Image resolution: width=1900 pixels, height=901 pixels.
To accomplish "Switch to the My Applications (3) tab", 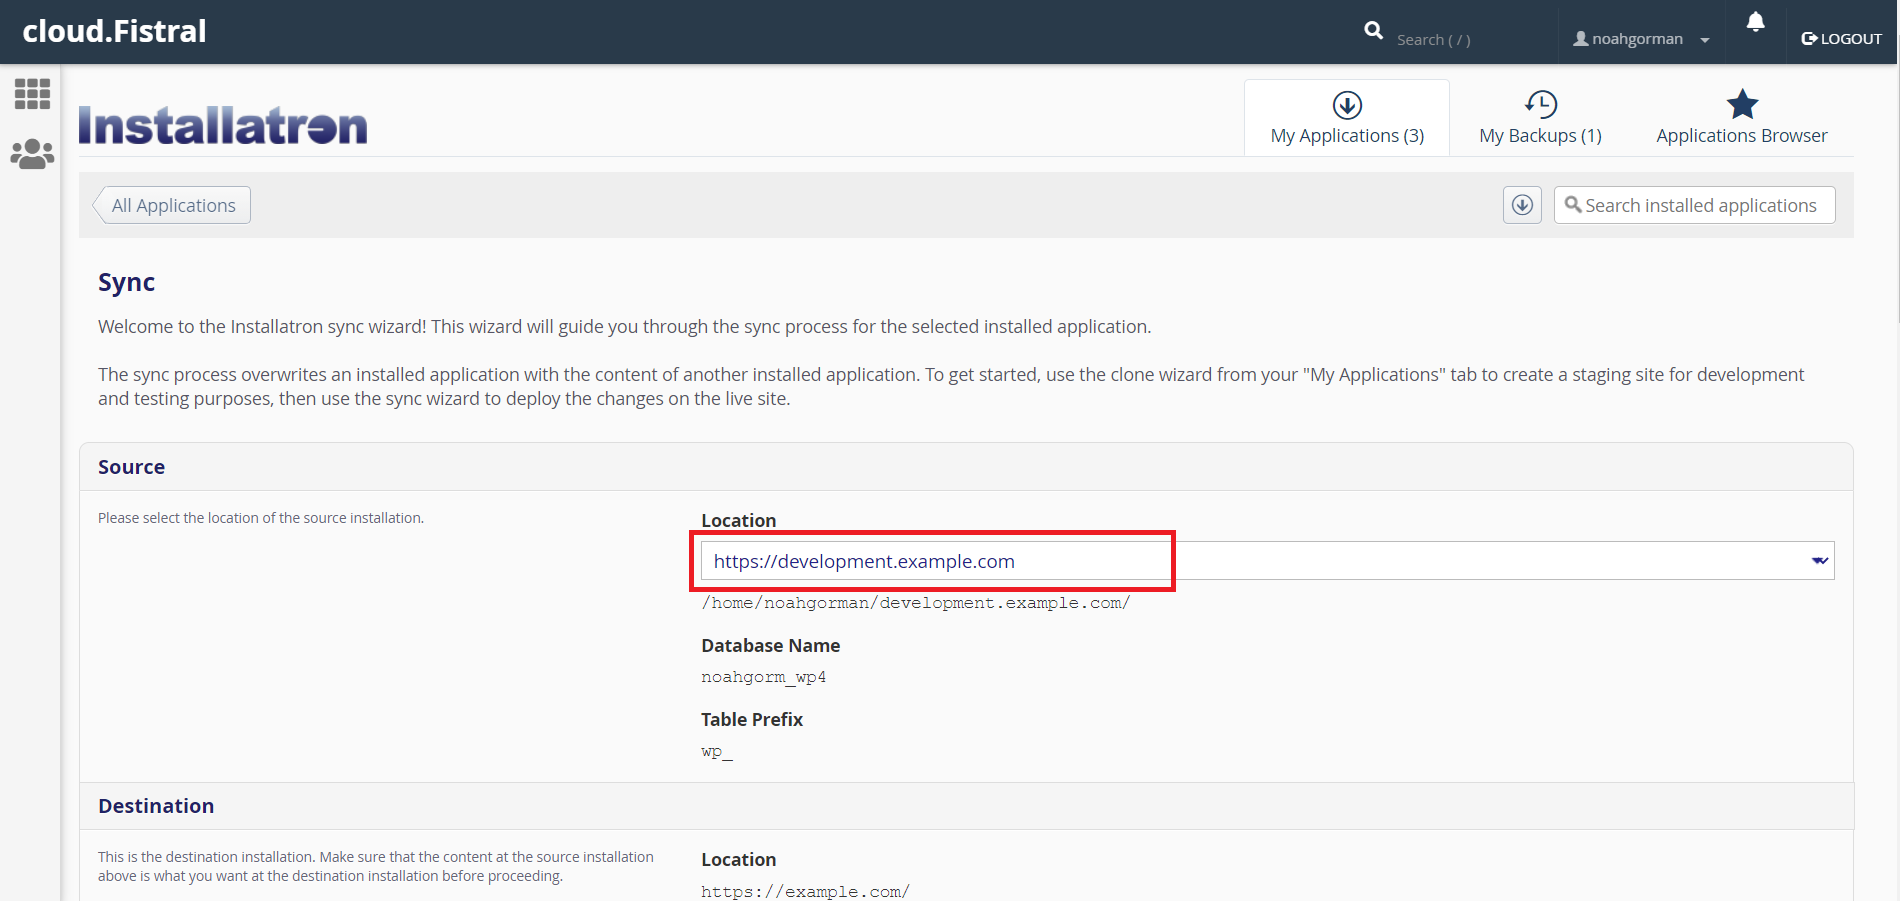I will (1347, 135).
